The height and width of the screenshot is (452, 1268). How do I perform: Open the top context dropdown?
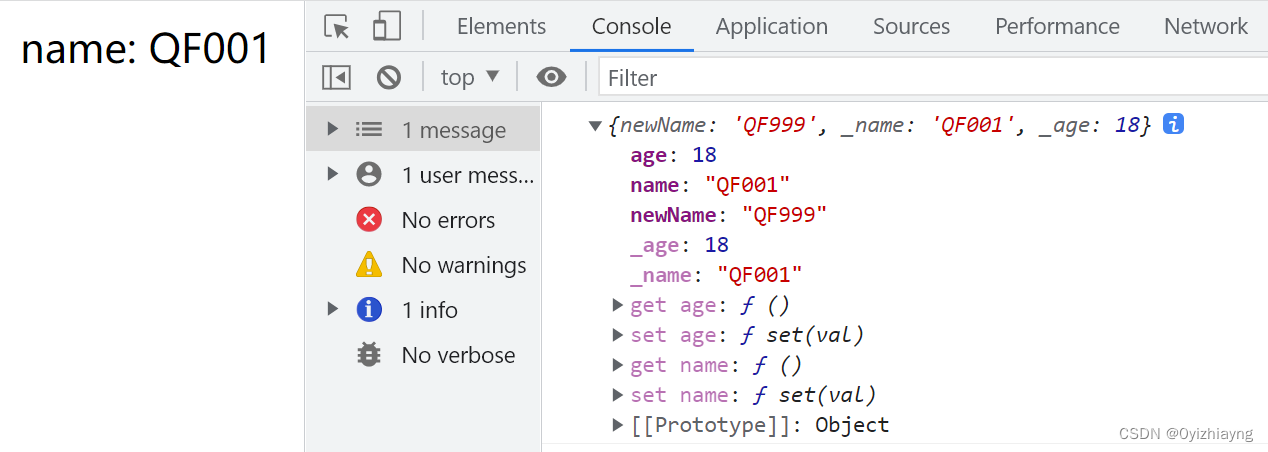coord(469,77)
